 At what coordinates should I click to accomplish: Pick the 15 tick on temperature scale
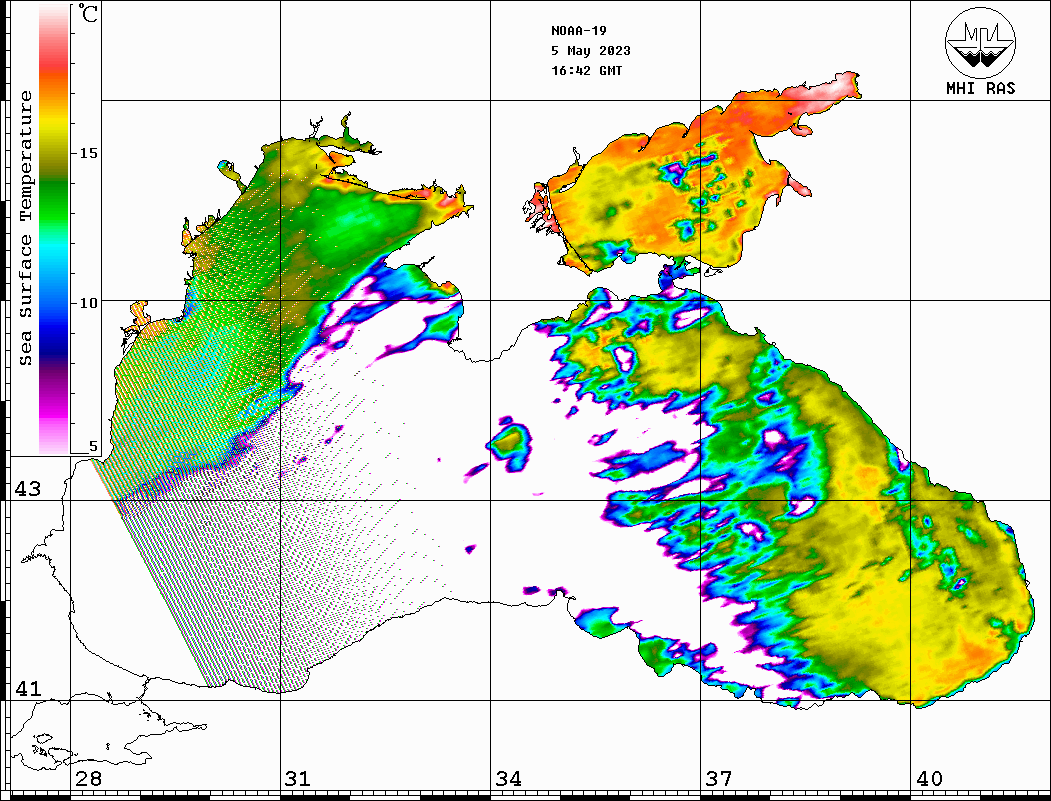[x=88, y=153]
